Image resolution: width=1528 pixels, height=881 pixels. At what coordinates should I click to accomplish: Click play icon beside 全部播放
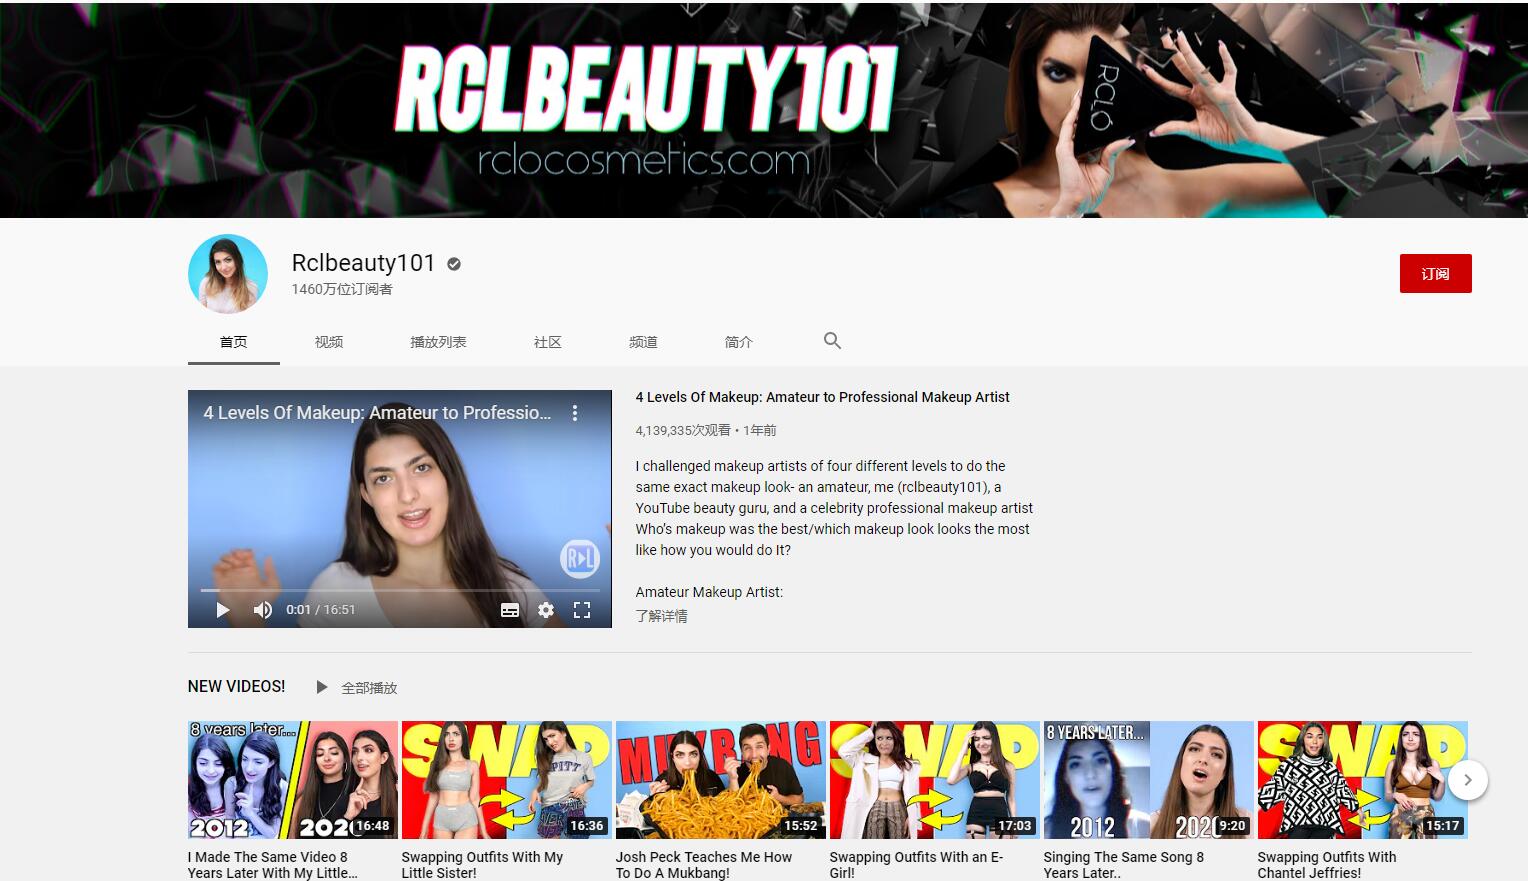321,687
